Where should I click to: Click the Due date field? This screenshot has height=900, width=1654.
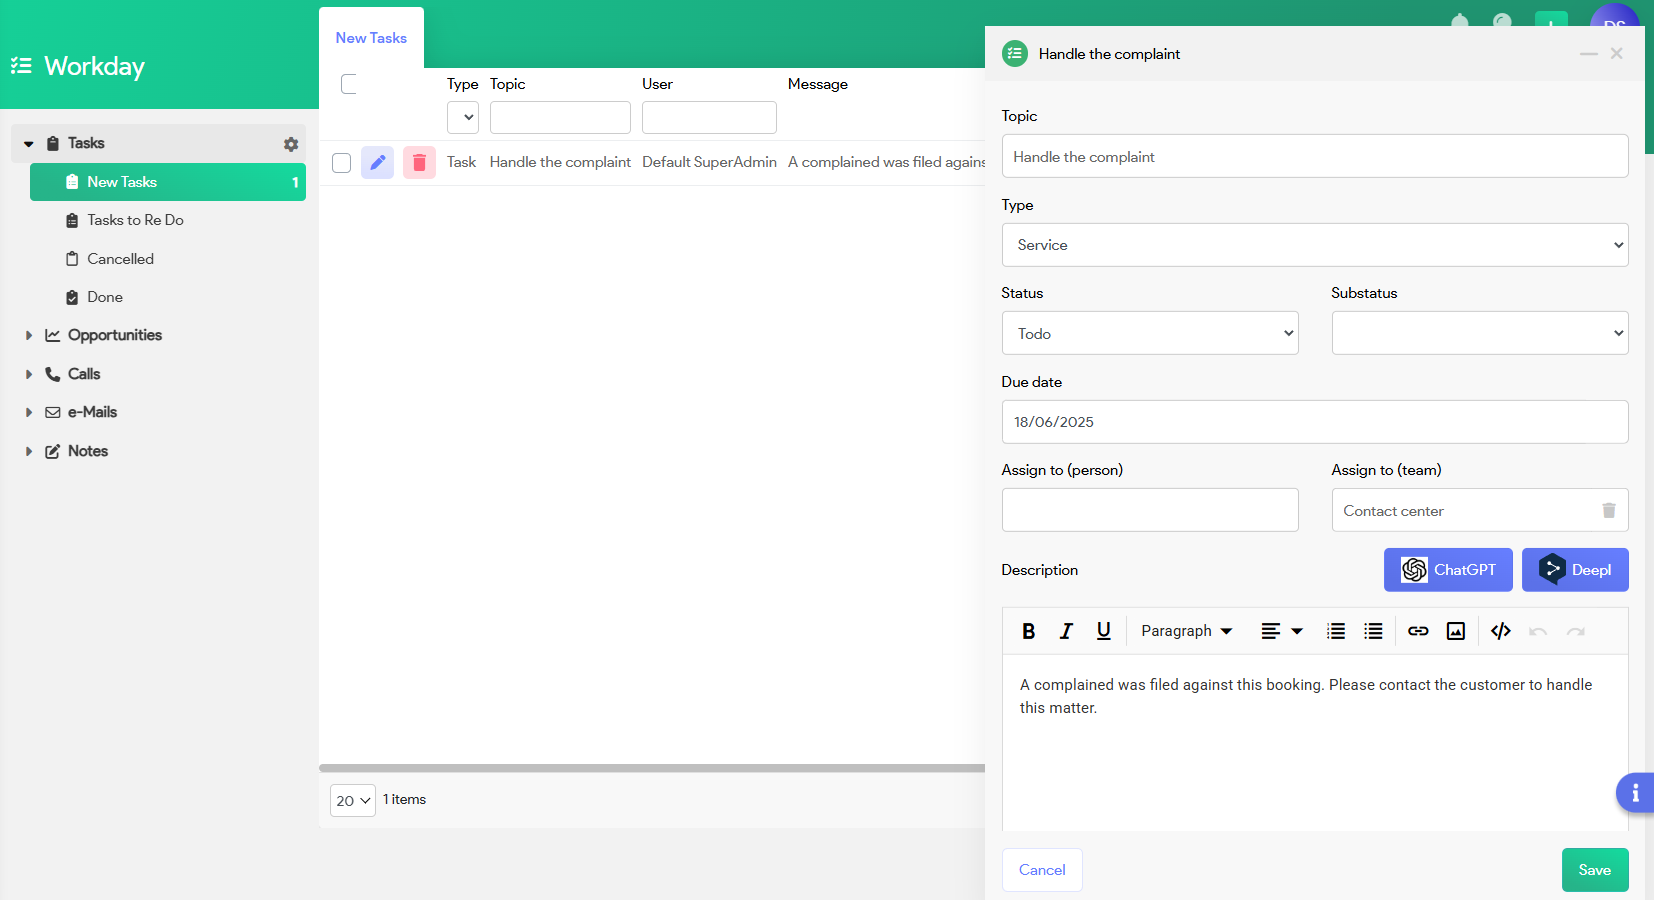[1314, 422]
